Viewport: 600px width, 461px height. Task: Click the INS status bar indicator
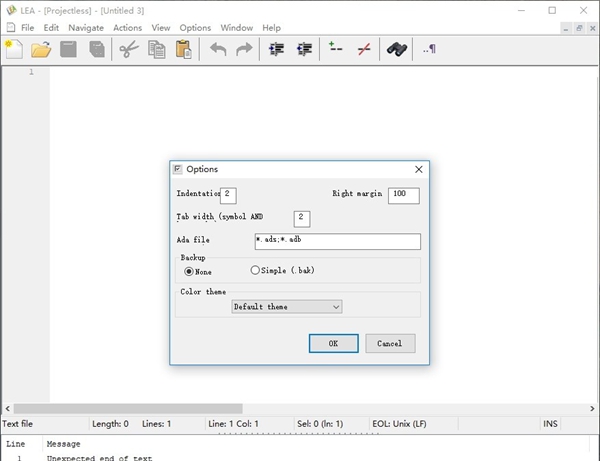pyautogui.click(x=550, y=424)
